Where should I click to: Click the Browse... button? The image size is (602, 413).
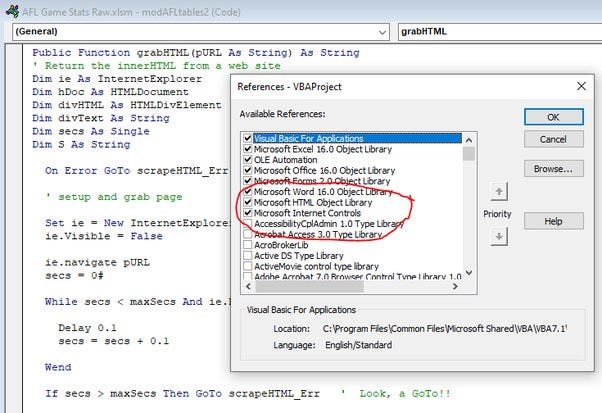click(554, 169)
